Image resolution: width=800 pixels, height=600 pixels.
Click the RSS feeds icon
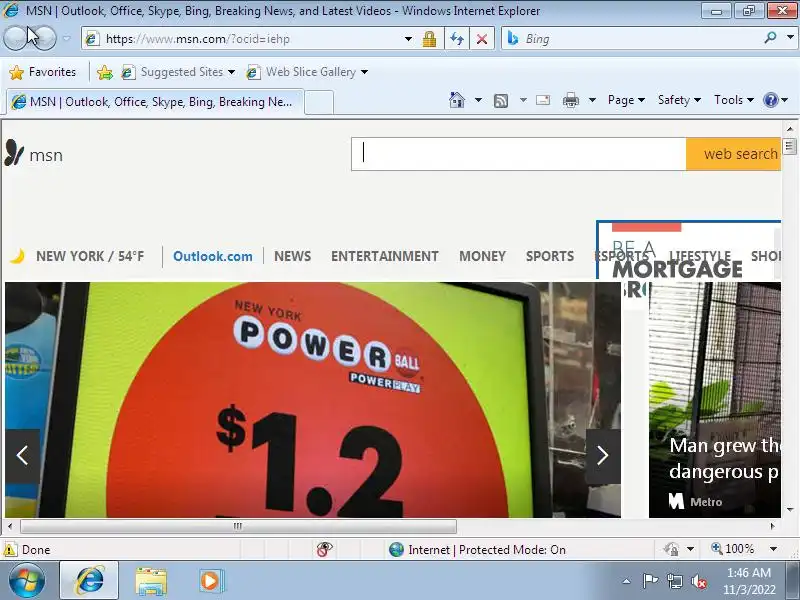click(501, 101)
